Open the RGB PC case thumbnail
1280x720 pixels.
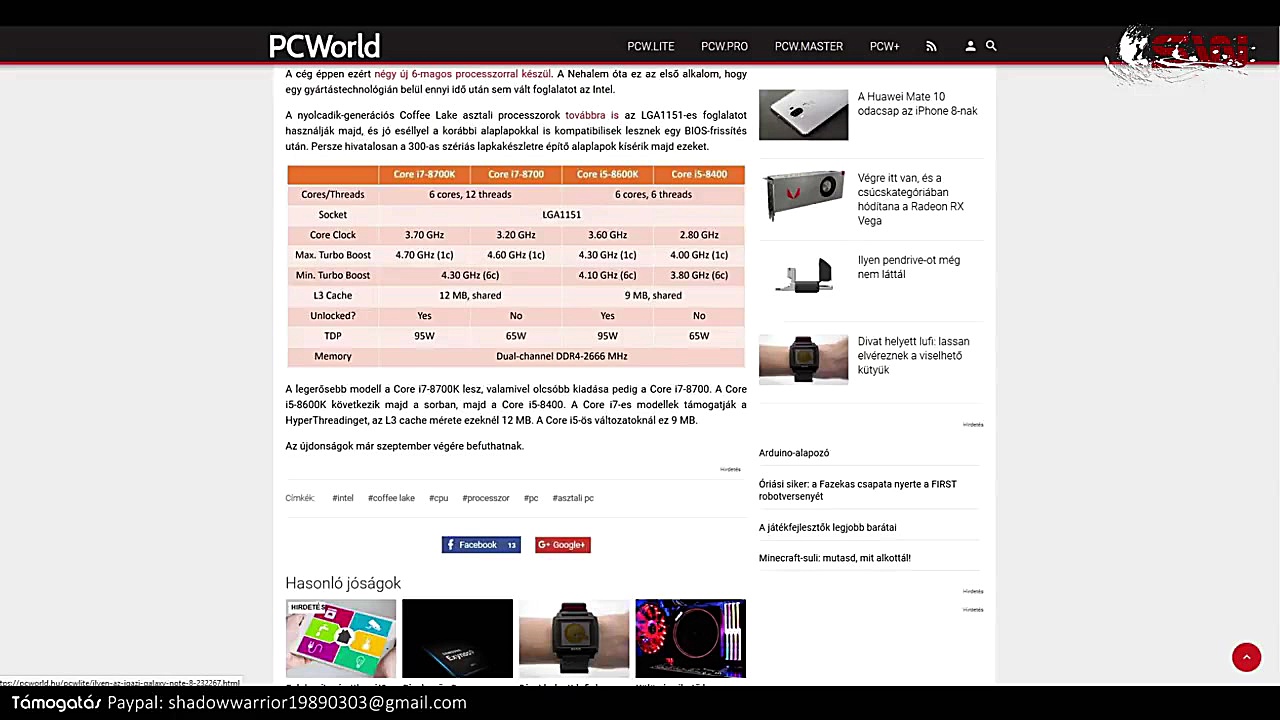pos(690,638)
